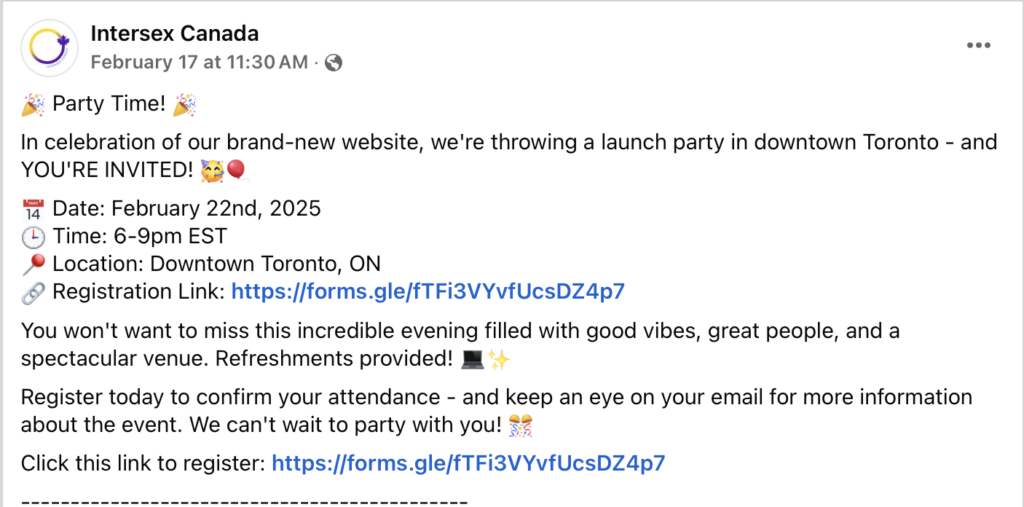1024x507 pixels.
Task: Click the calendar emoji beside Date
Action: (x=33, y=210)
